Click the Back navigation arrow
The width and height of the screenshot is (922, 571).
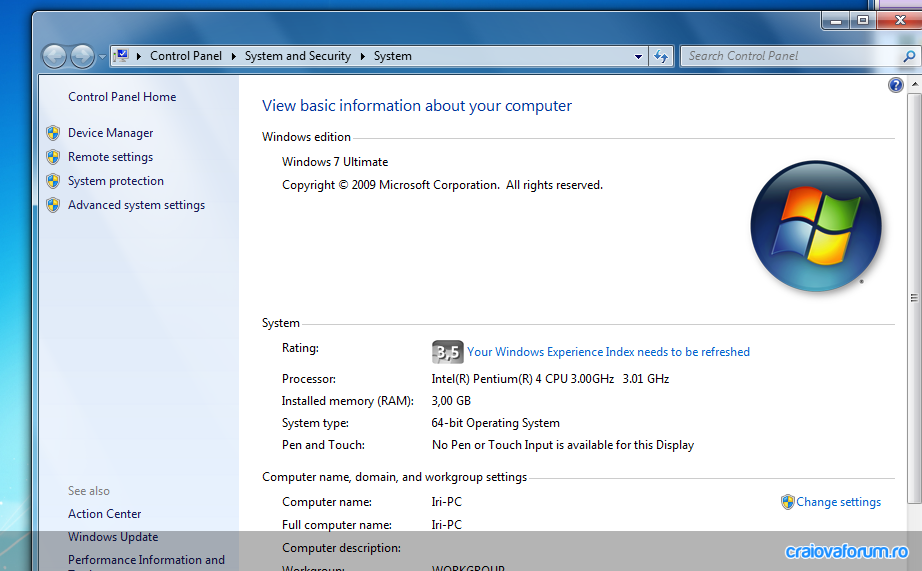click(x=54, y=56)
